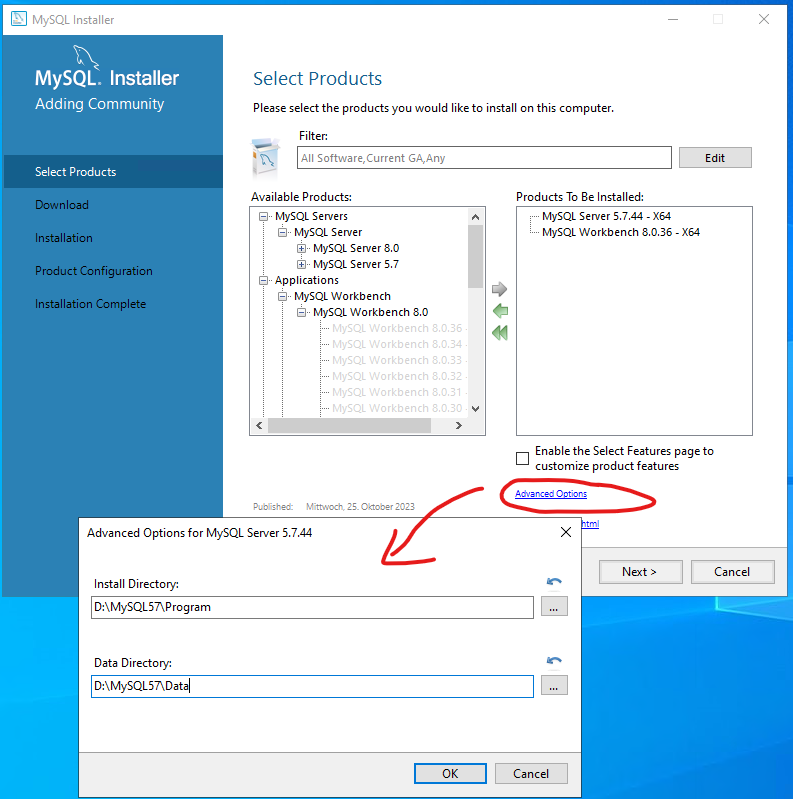This screenshot has width=793, height=799.
Task: Go to the Installation step in sidebar
Action: [x=64, y=238]
